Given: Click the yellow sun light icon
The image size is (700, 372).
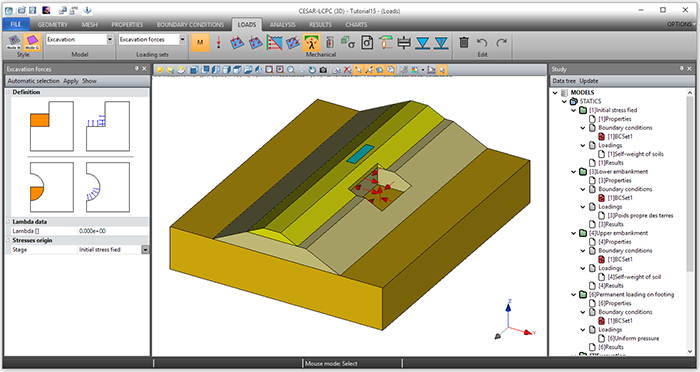Looking at the screenshot, I should [159, 70].
